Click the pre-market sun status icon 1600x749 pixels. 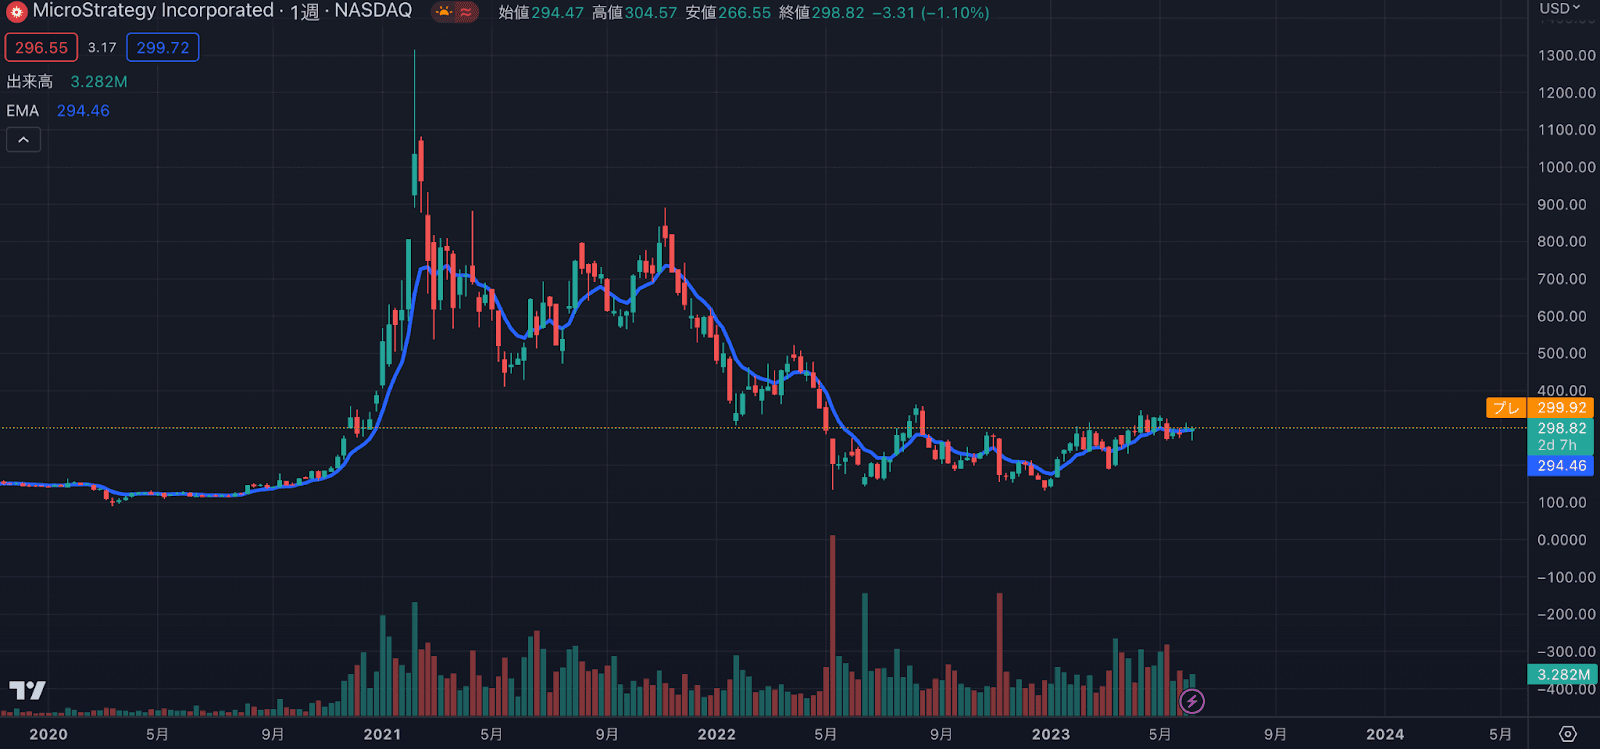click(x=444, y=12)
